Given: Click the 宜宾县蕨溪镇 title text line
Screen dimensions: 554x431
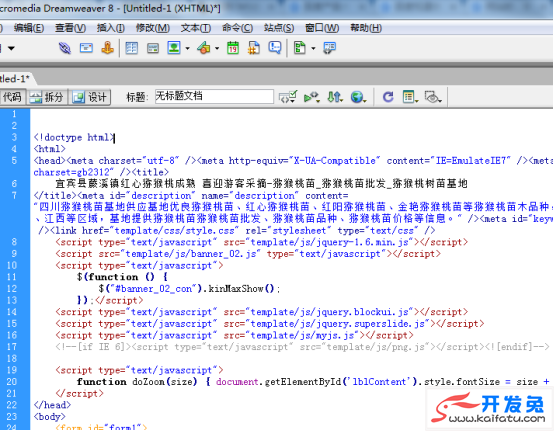Looking at the screenshot, I should [261, 184].
